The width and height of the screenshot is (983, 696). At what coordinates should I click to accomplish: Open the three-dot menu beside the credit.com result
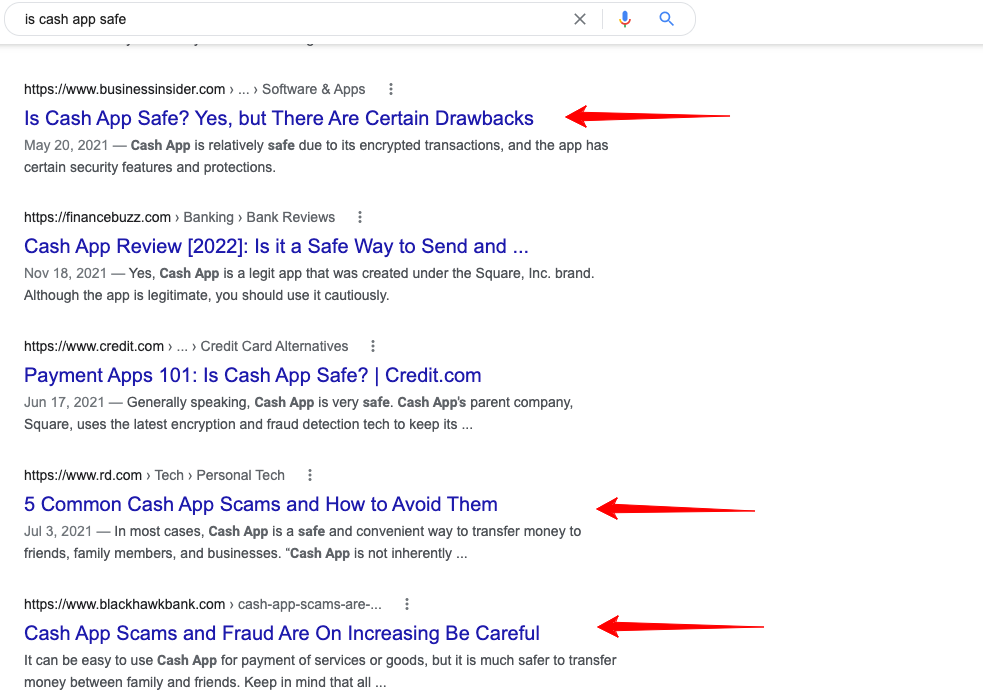[373, 346]
